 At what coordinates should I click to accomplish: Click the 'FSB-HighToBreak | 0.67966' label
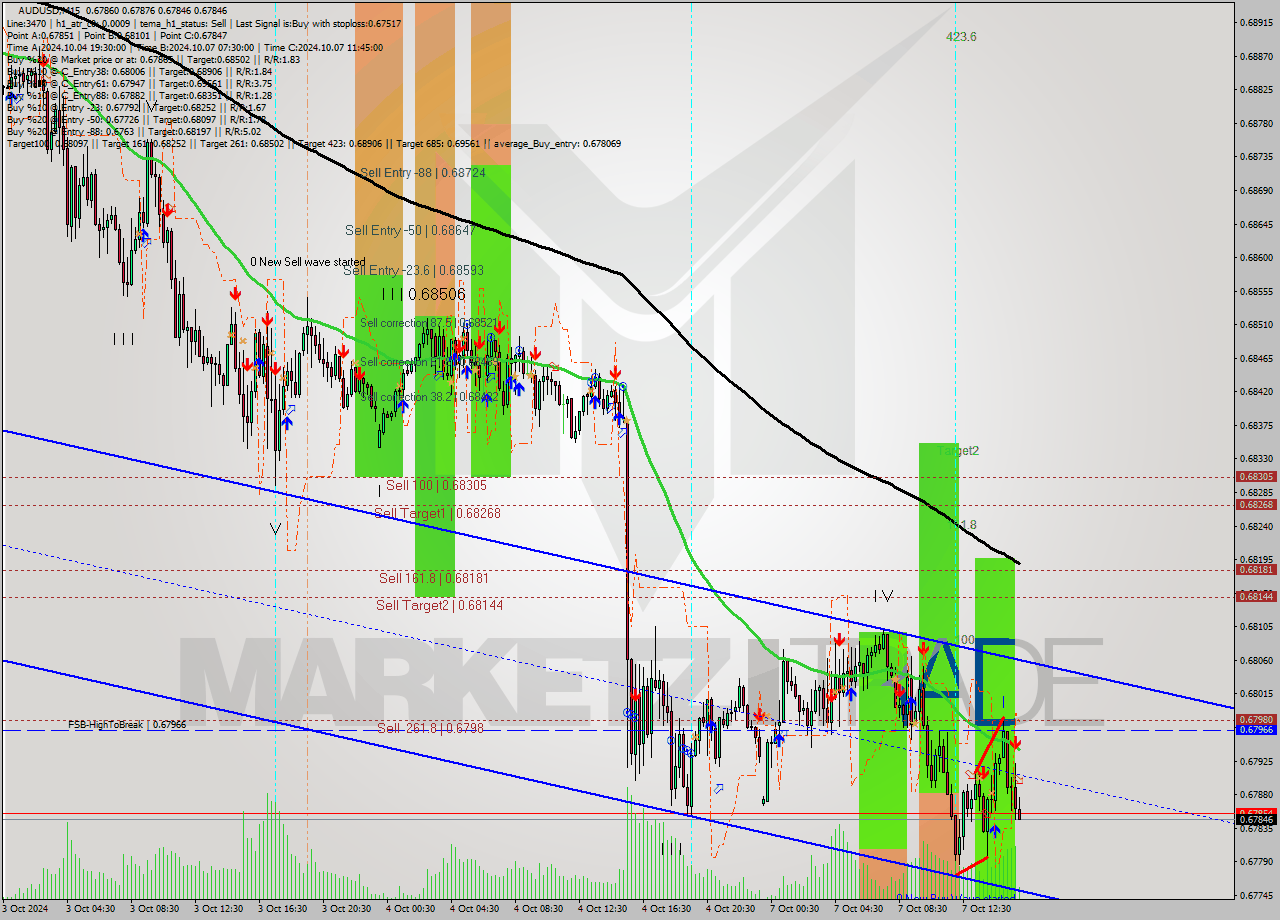127,724
